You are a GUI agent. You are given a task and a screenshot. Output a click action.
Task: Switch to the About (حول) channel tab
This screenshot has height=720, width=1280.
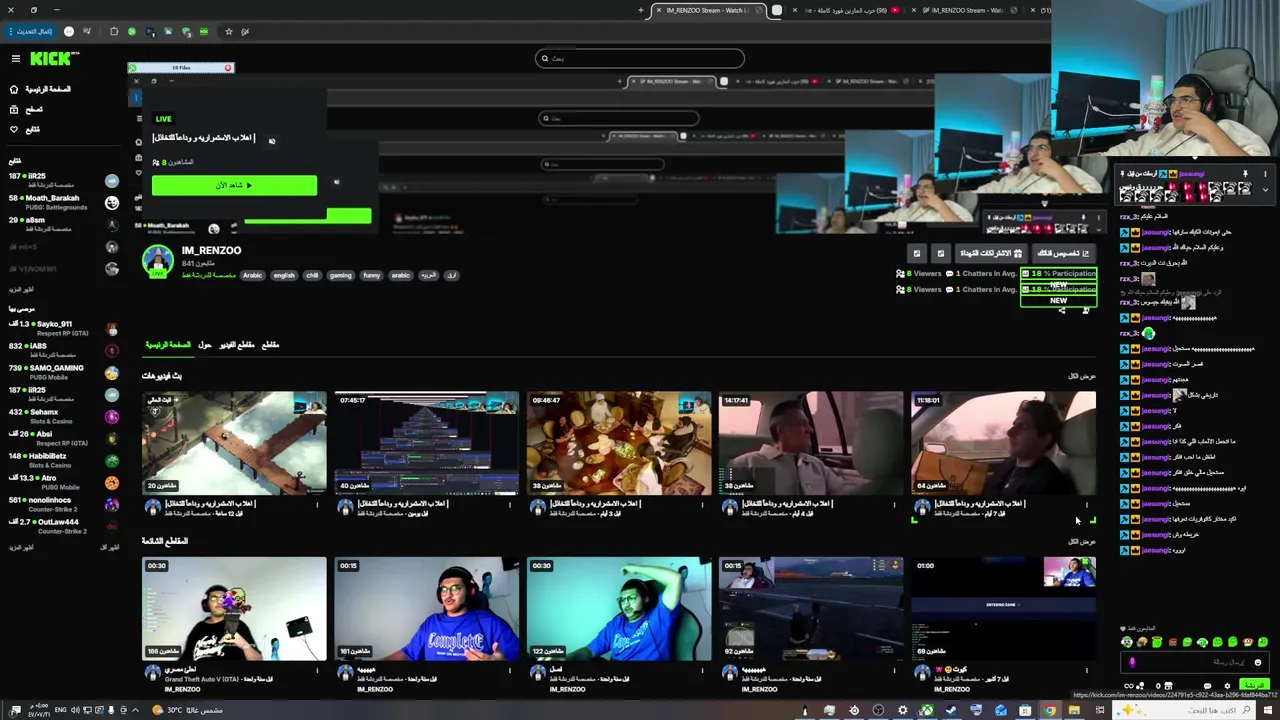tap(204, 345)
